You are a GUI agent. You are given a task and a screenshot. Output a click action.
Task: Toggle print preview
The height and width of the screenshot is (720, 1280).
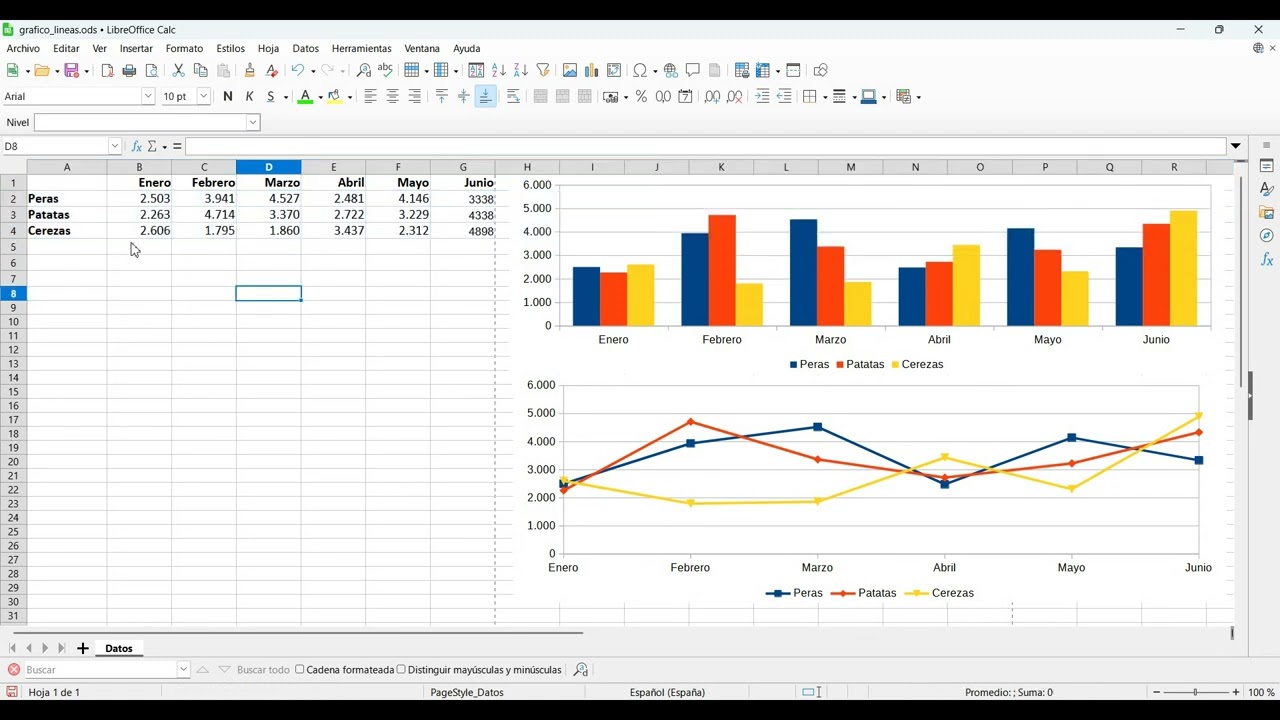152,70
